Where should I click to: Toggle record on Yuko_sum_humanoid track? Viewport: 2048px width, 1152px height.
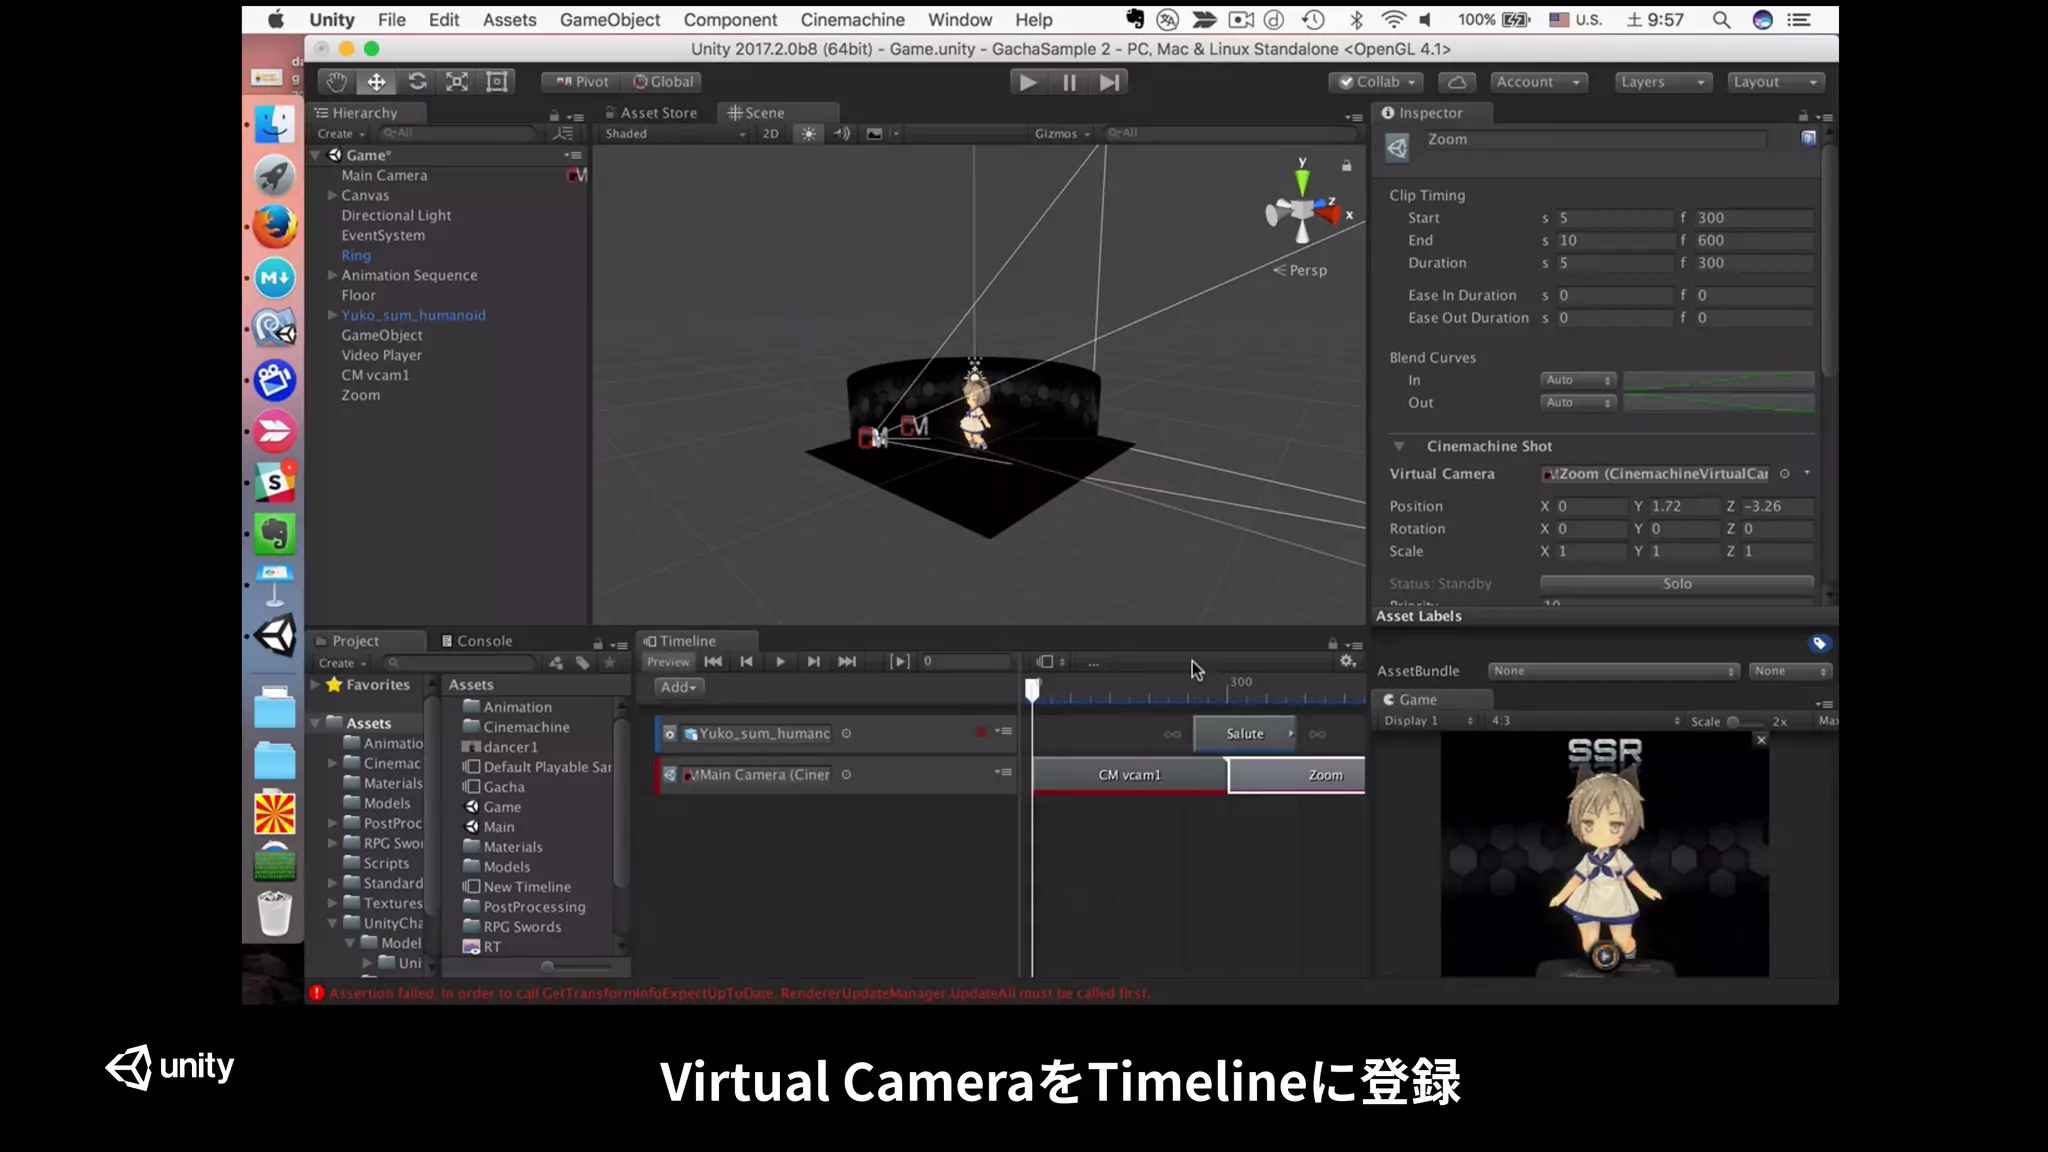[x=981, y=733]
